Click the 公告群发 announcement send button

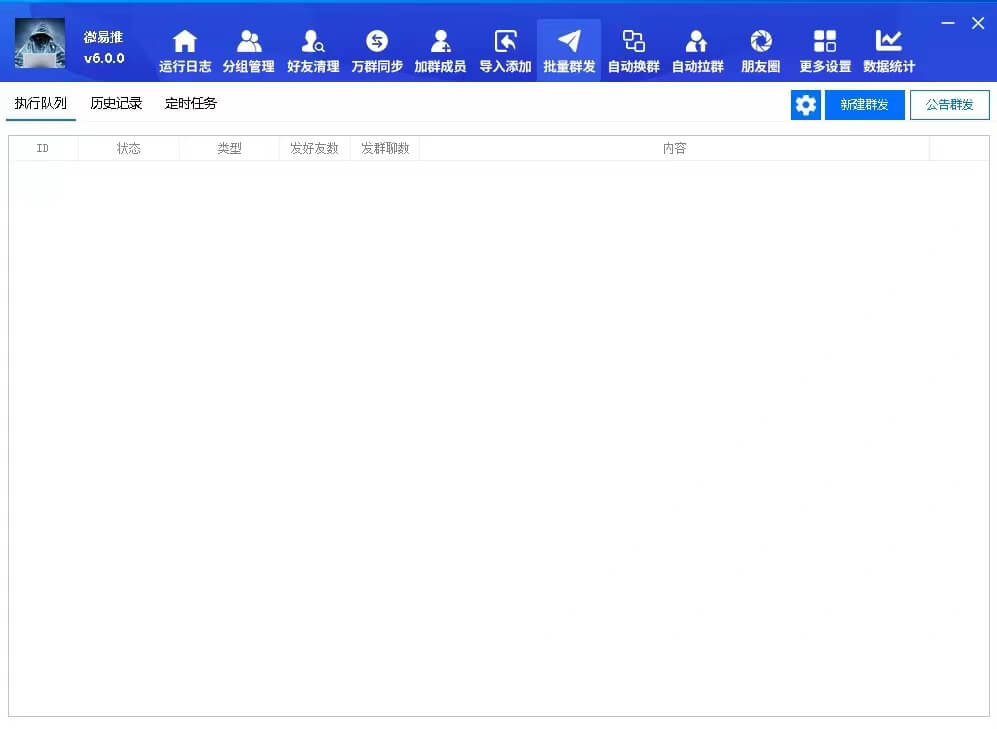click(949, 104)
